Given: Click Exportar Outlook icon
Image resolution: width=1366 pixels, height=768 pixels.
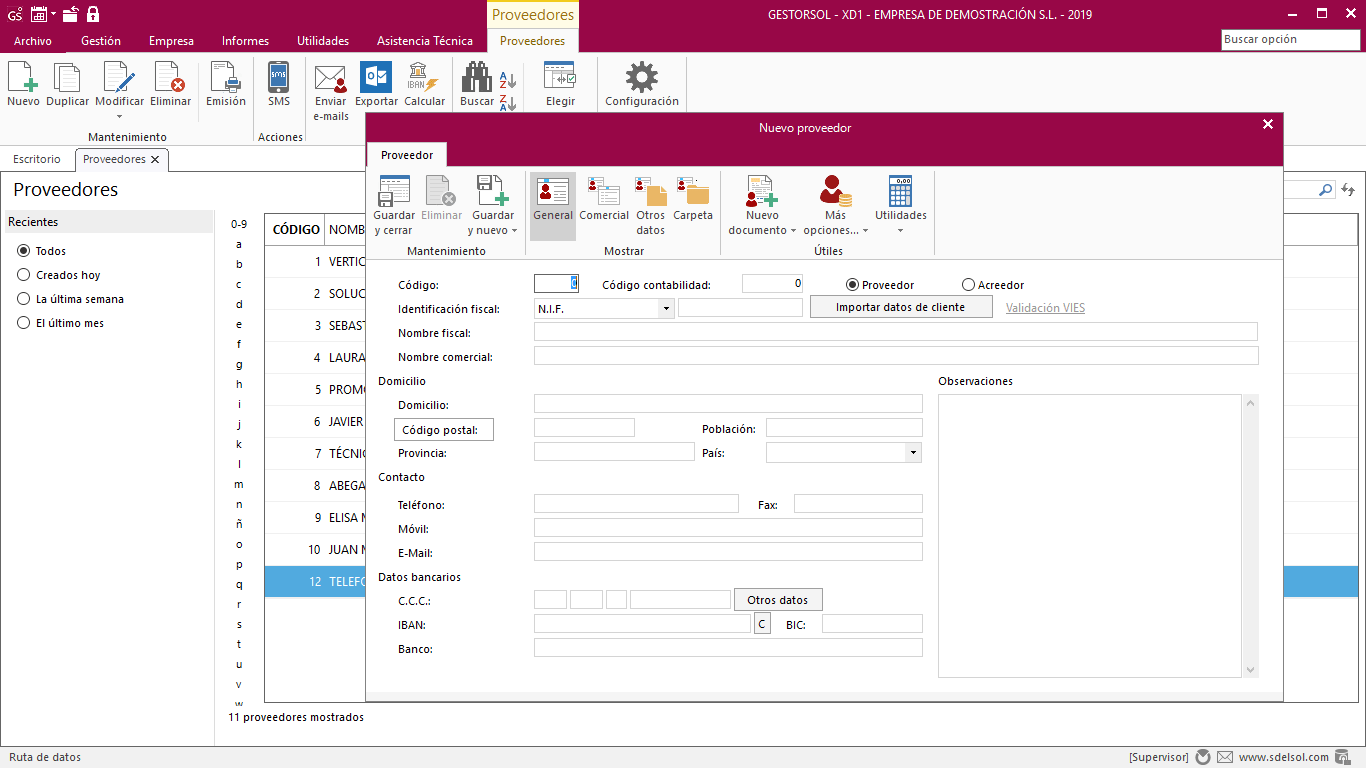Looking at the screenshot, I should click(376, 79).
